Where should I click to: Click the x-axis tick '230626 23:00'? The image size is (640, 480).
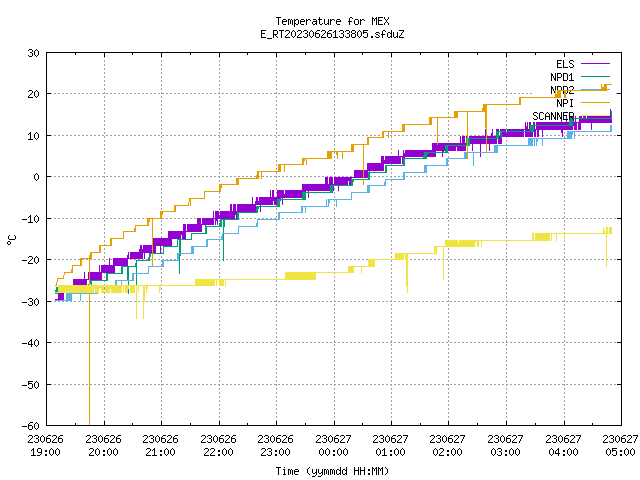[276, 446]
